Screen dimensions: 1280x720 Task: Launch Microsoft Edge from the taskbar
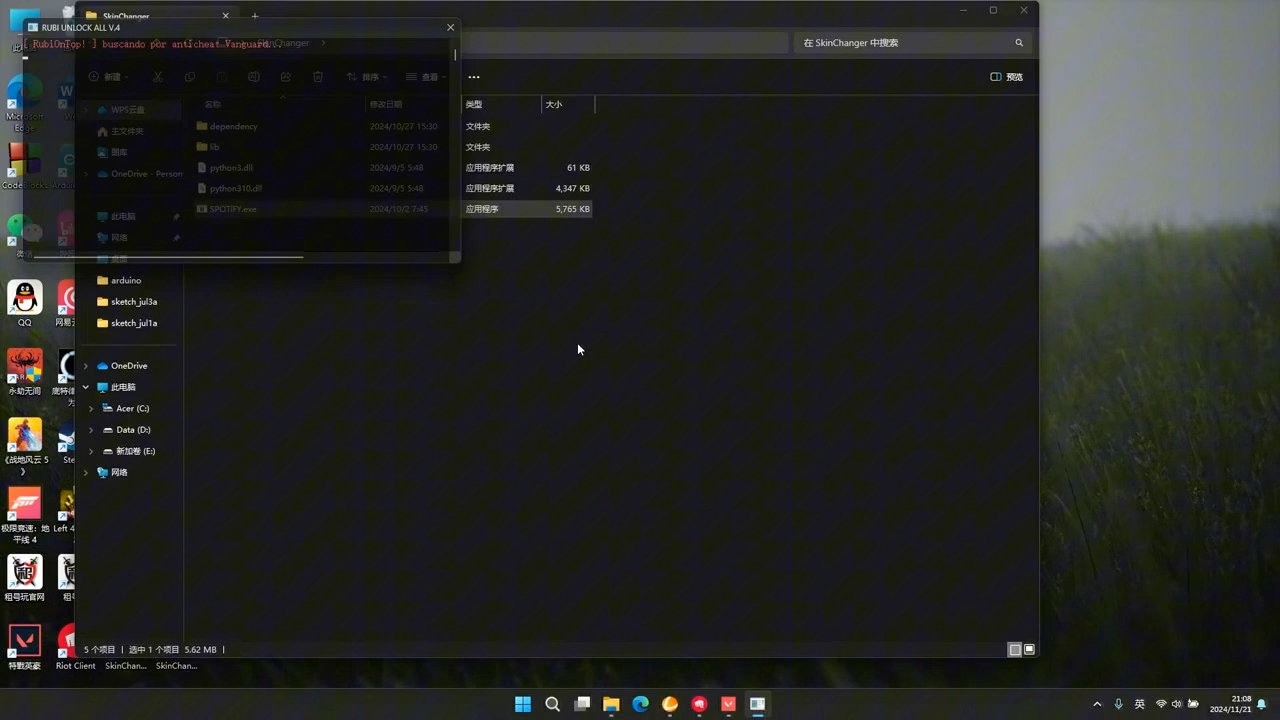tap(640, 704)
